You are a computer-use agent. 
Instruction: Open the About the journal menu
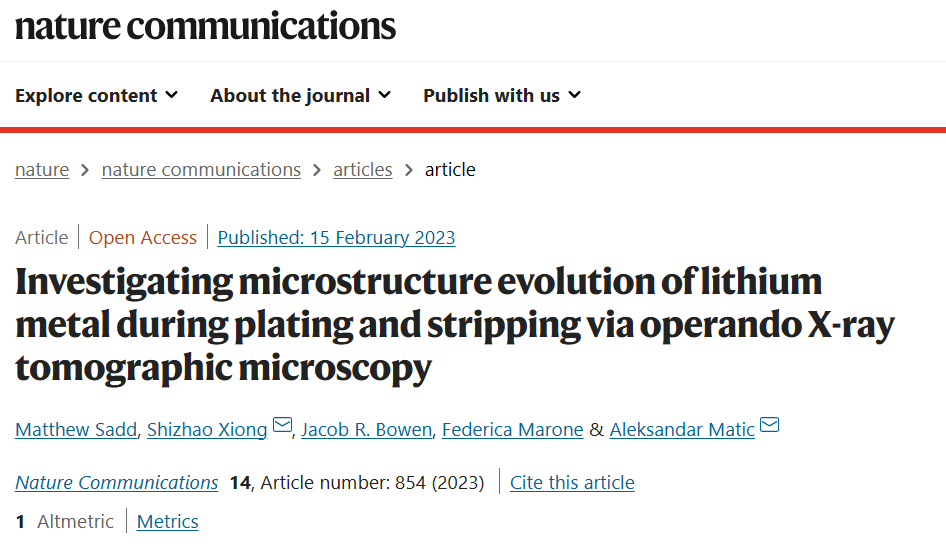pos(300,95)
